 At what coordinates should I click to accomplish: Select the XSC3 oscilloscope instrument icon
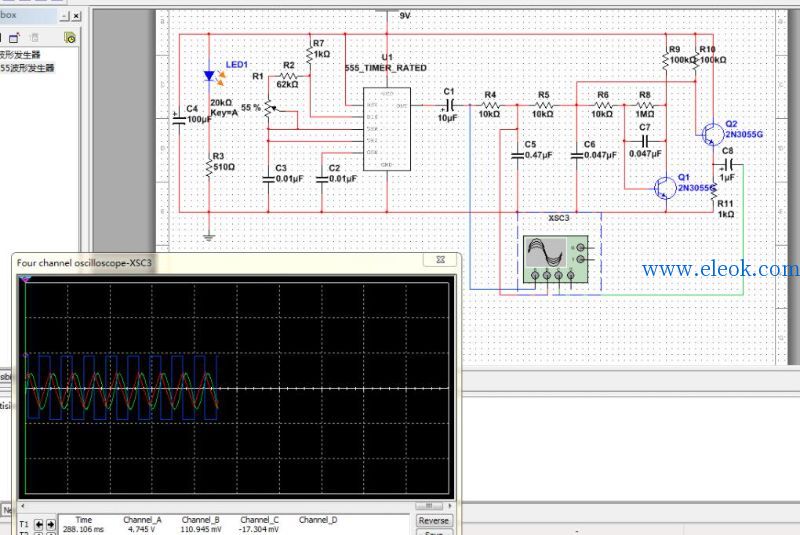pyautogui.click(x=556, y=259)
